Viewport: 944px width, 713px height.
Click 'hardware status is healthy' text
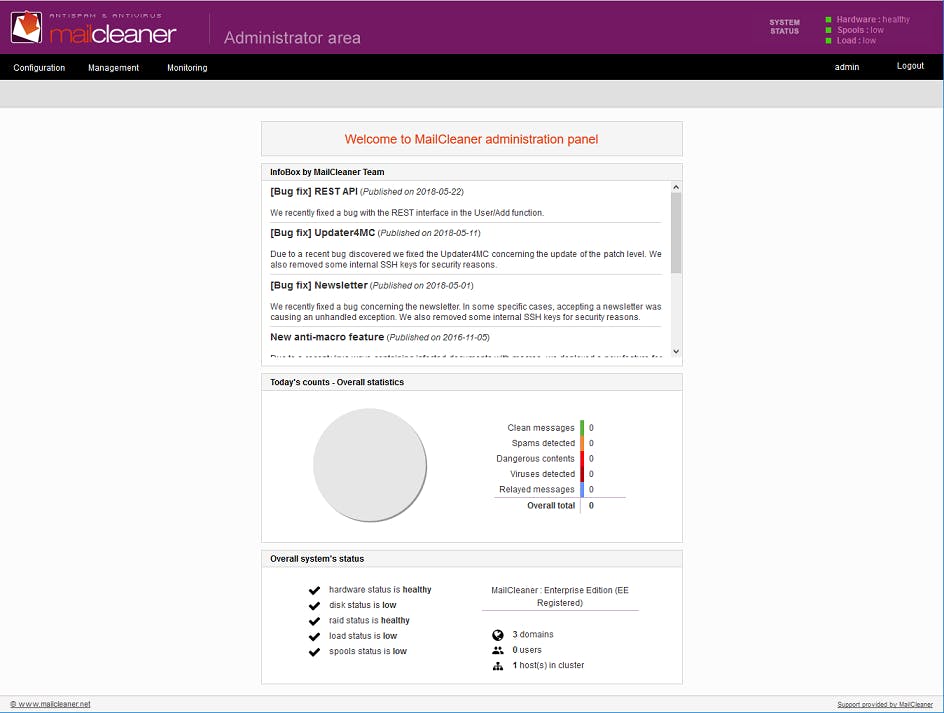pos(380,590)
